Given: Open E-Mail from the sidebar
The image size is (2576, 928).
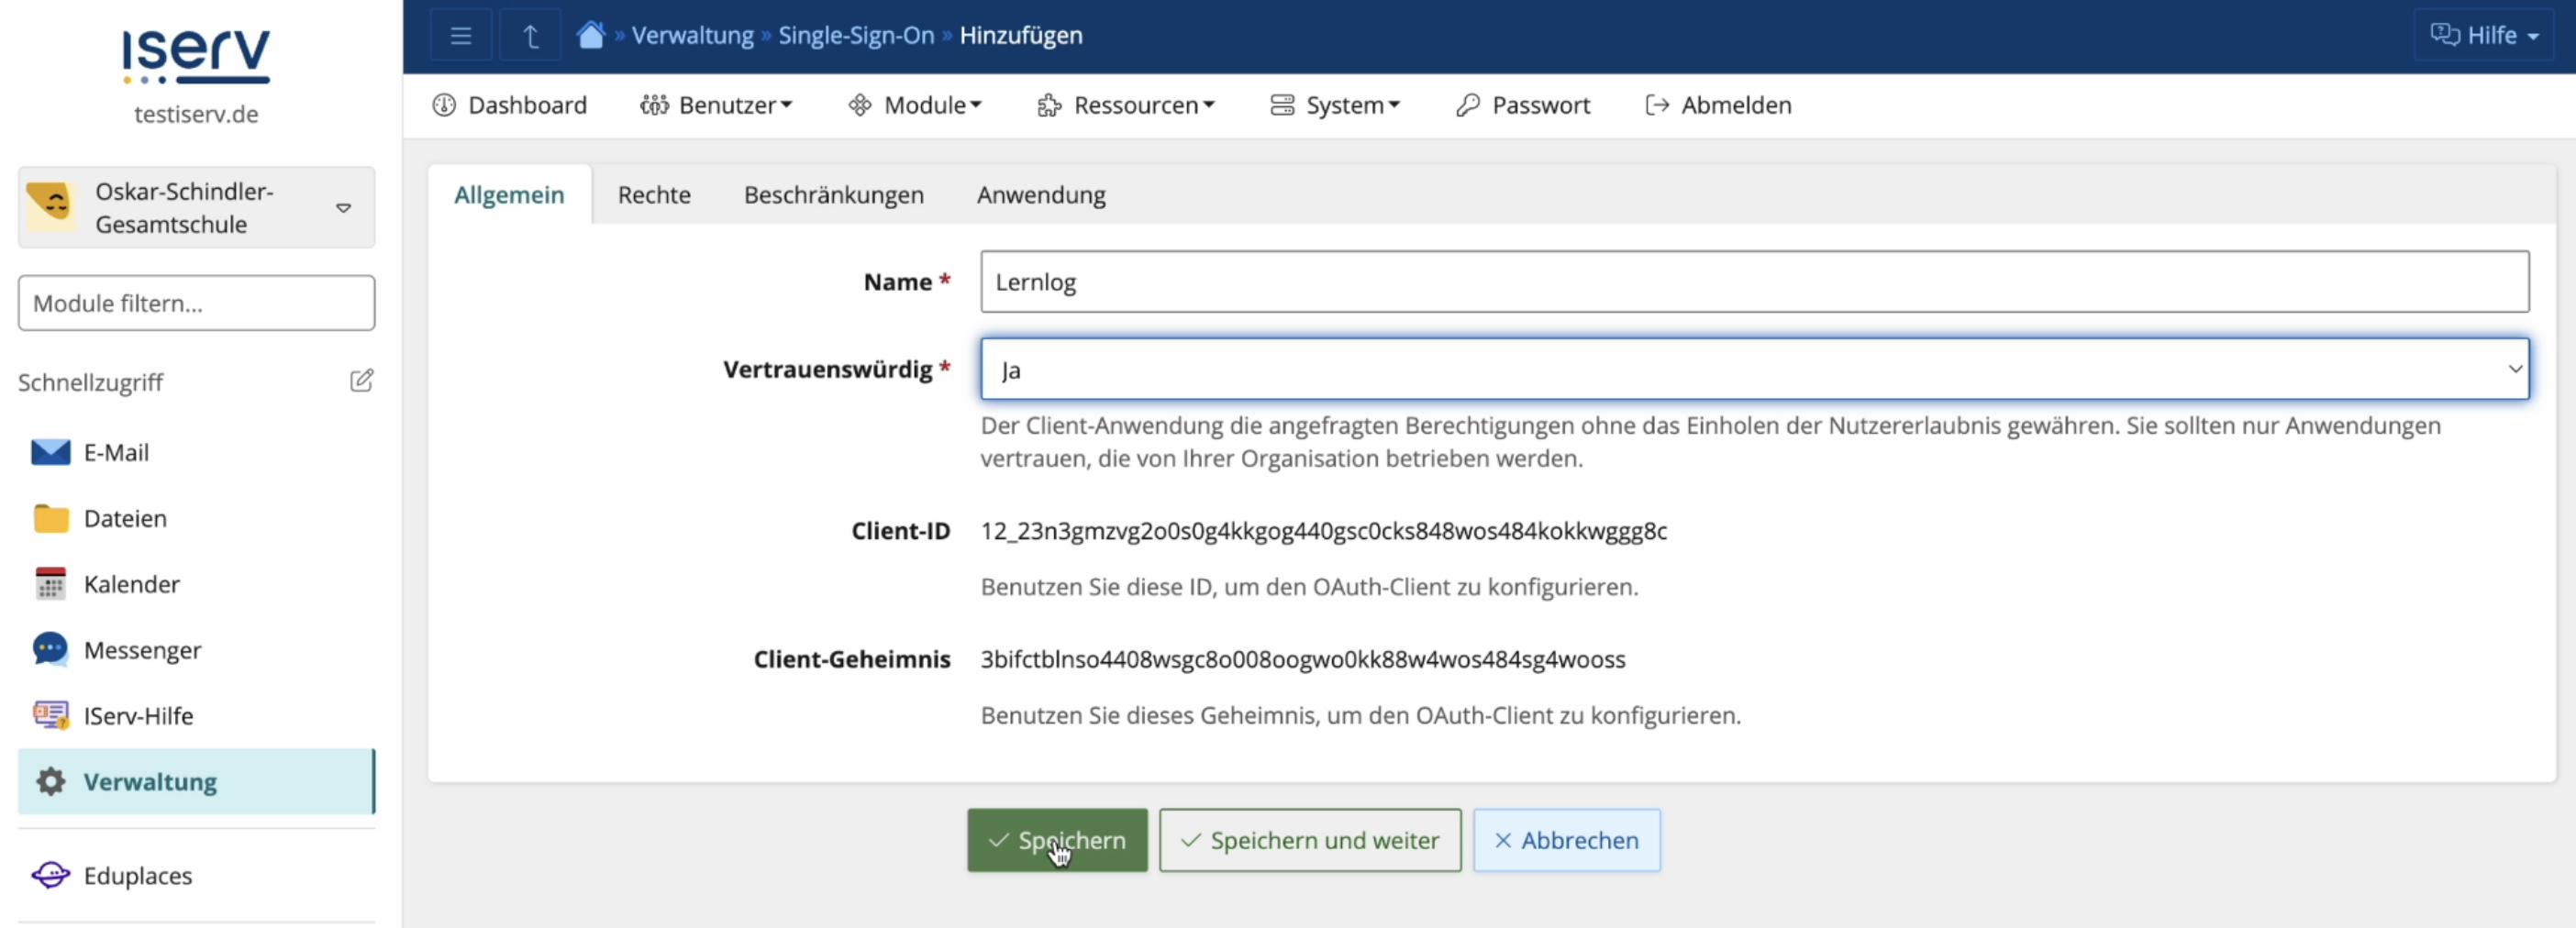Looking at the screenshot, I should pos(115,452).
